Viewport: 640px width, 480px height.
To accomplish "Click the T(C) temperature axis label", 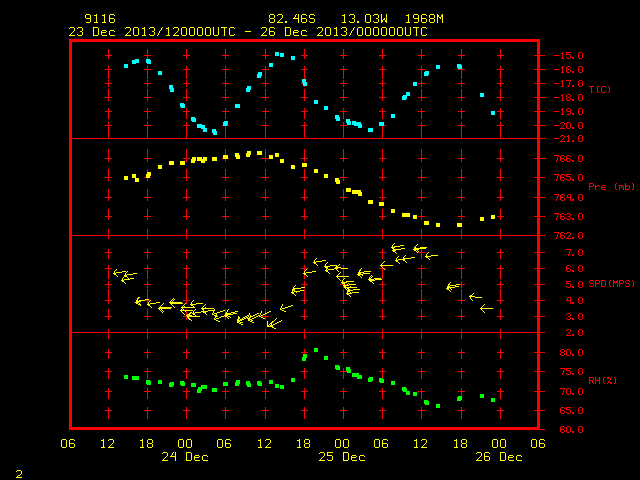I will (600, 89).
